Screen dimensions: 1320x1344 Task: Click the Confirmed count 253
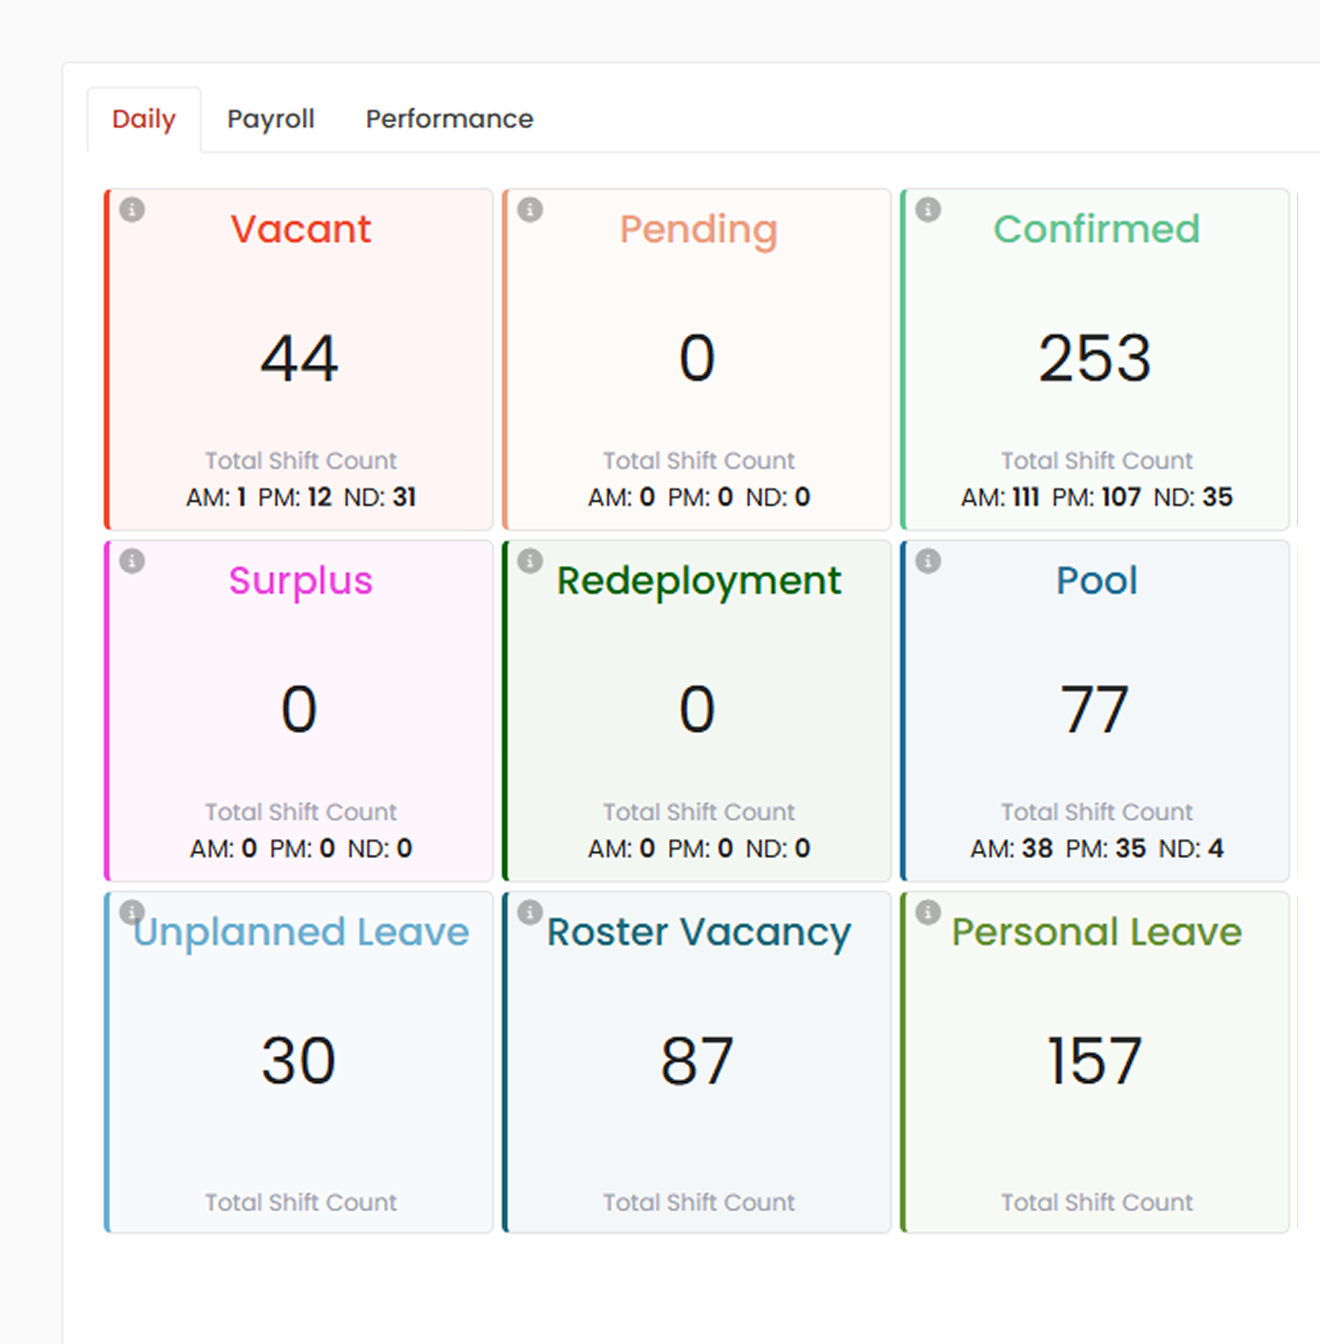pos(1095,359)
